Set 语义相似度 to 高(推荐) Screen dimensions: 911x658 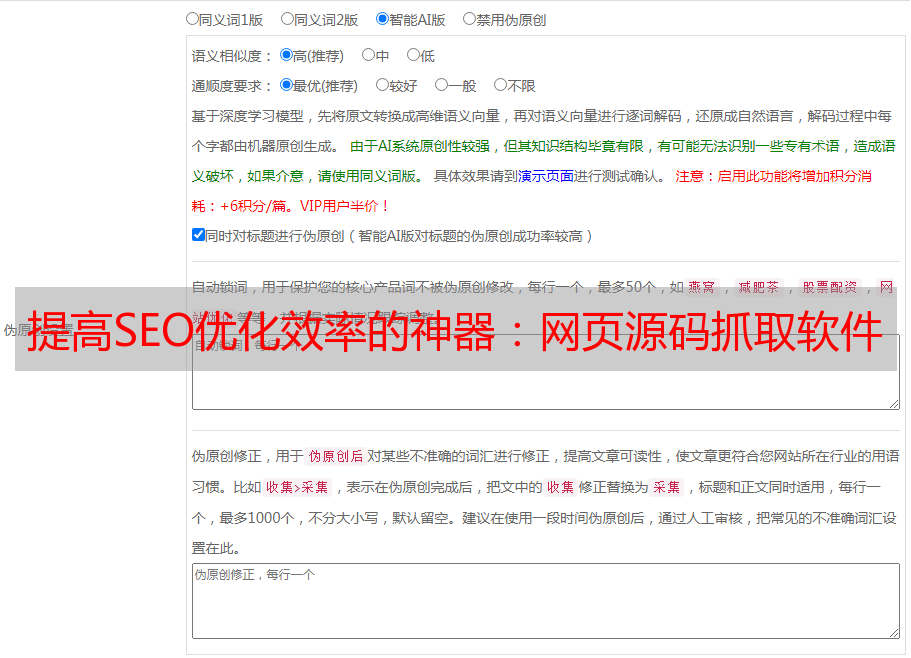[x=286, y=55]
